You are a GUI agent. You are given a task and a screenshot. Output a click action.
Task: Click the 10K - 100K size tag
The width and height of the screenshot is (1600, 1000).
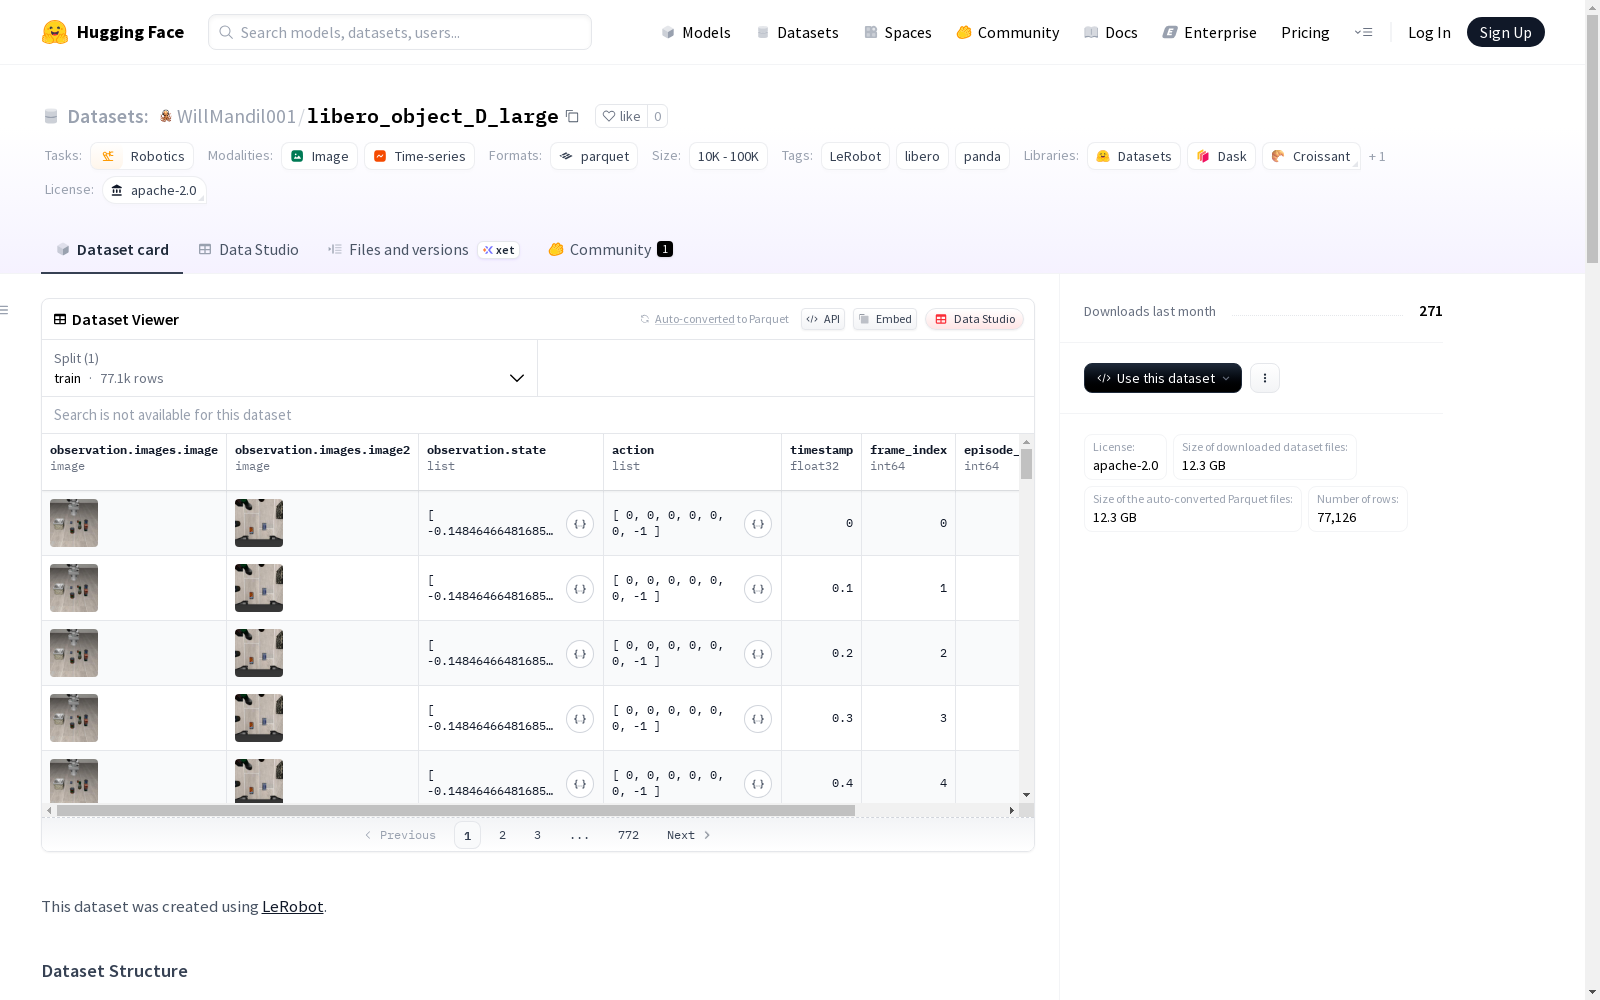pyautogui.click(x=728, y=156)
